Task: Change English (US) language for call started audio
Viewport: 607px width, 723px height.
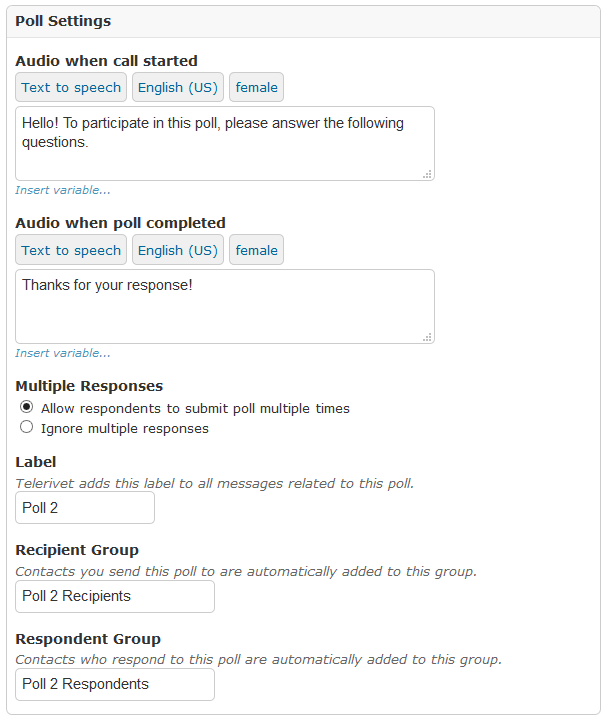Action: [x=178, y=87]
